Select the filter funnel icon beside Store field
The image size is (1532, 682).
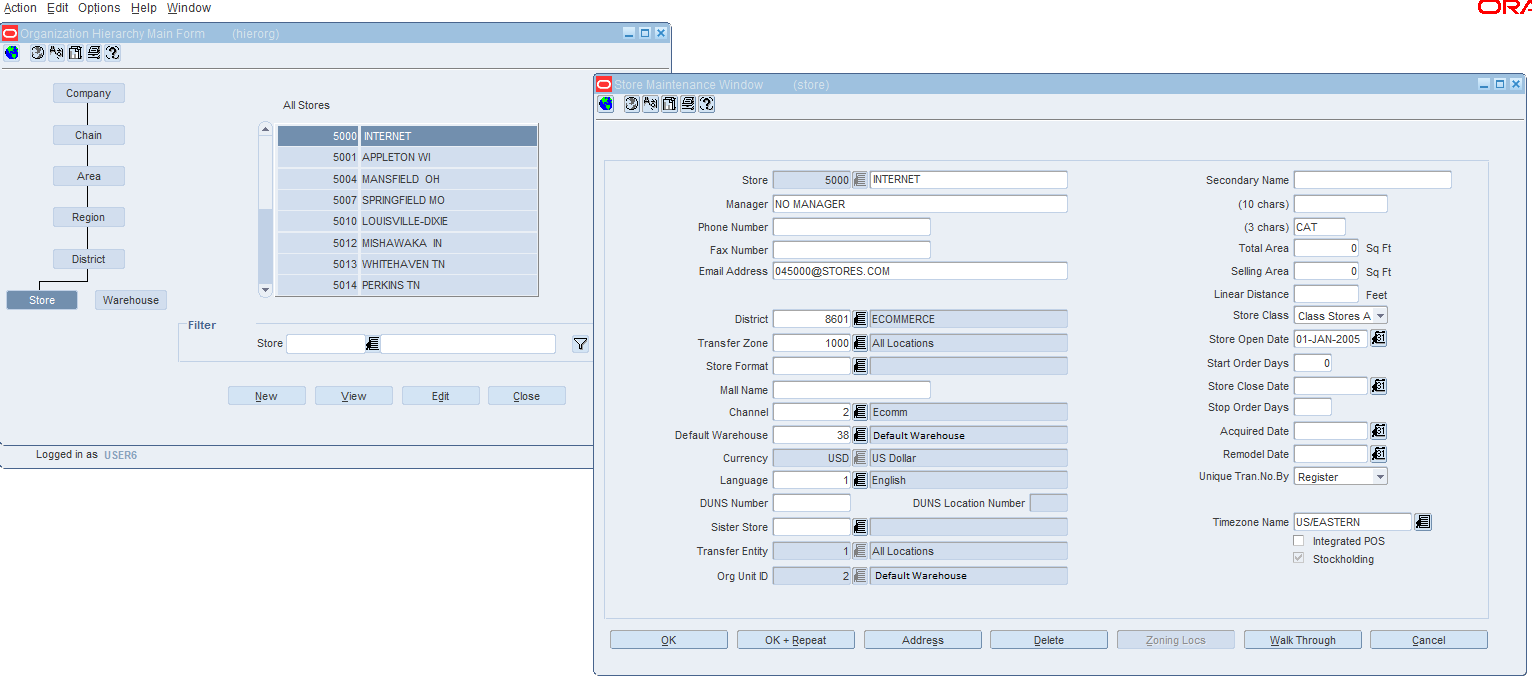[580, 343]
